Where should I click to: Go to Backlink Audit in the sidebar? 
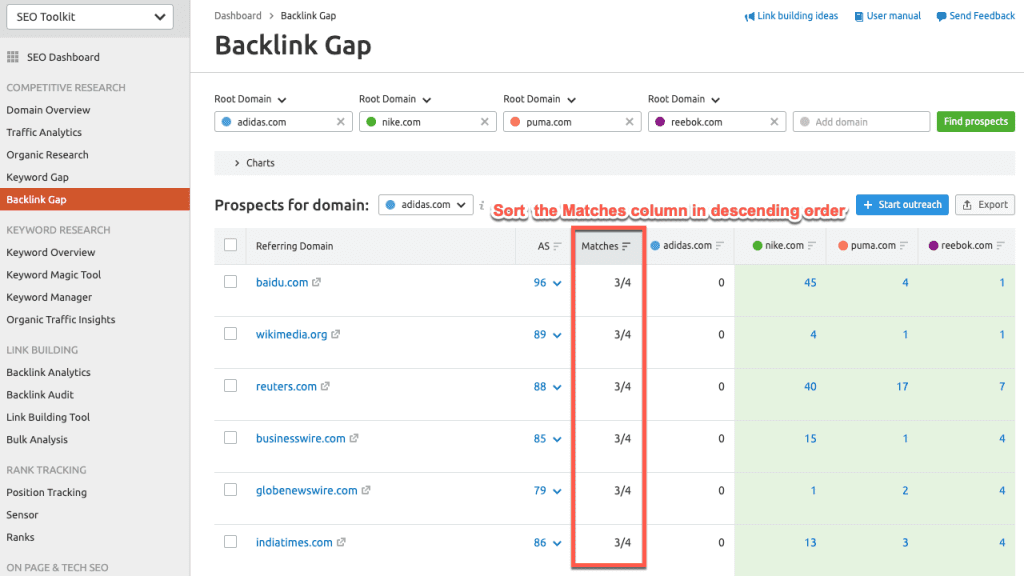coord(40,395)
